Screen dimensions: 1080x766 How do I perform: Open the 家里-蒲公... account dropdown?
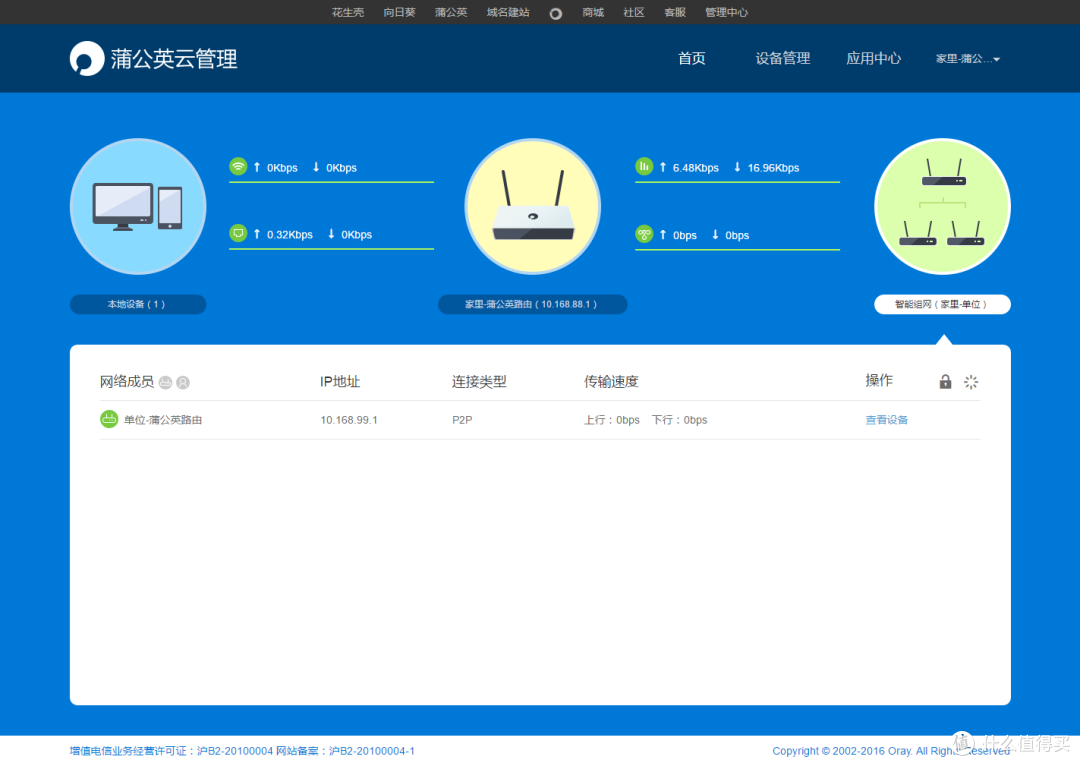[x=967, y=59]
